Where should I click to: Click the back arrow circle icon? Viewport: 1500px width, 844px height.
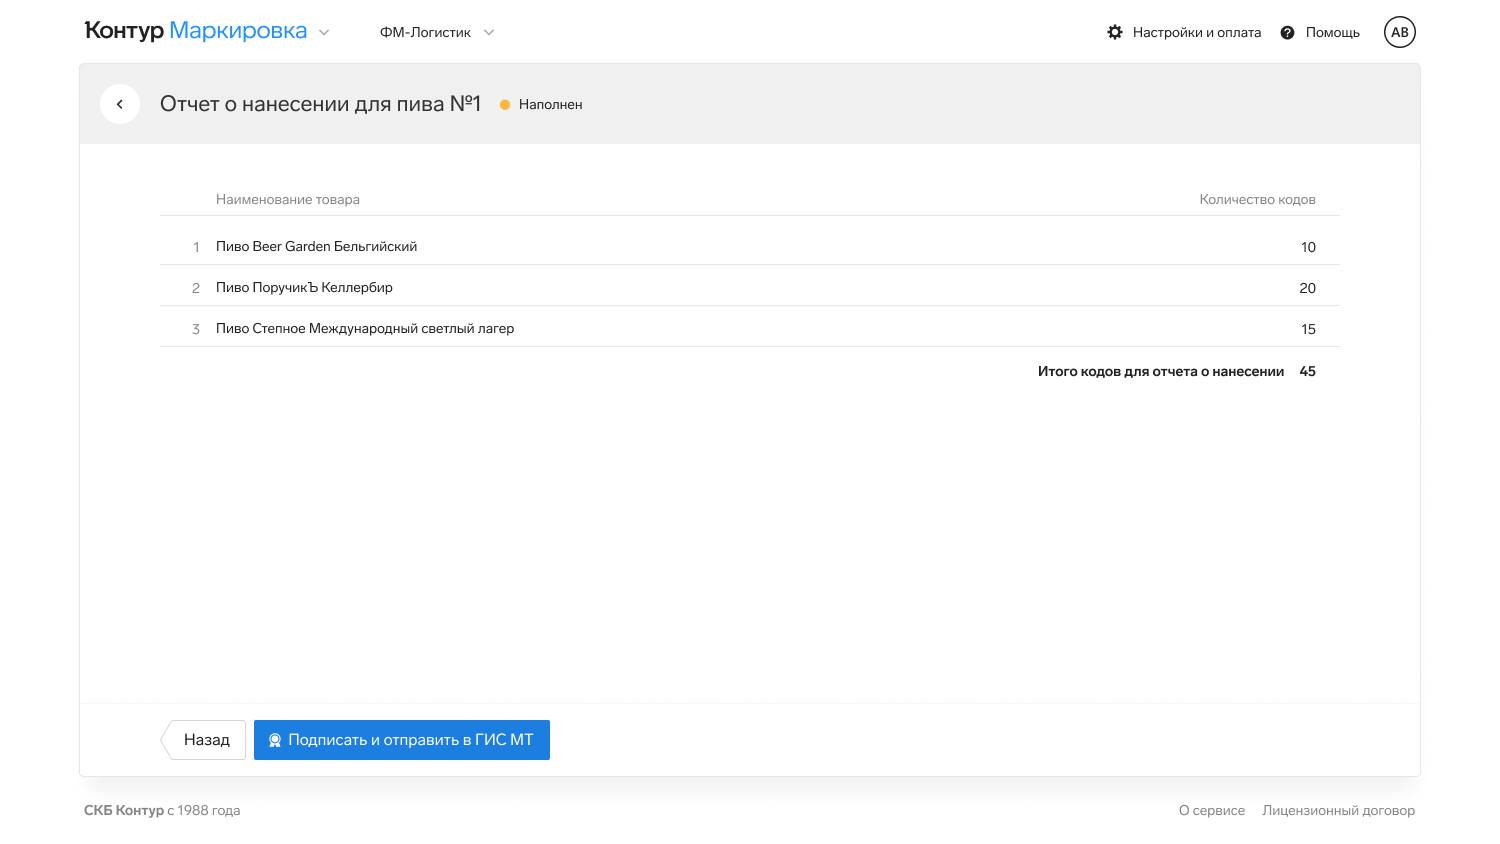[x=120, y=104]
